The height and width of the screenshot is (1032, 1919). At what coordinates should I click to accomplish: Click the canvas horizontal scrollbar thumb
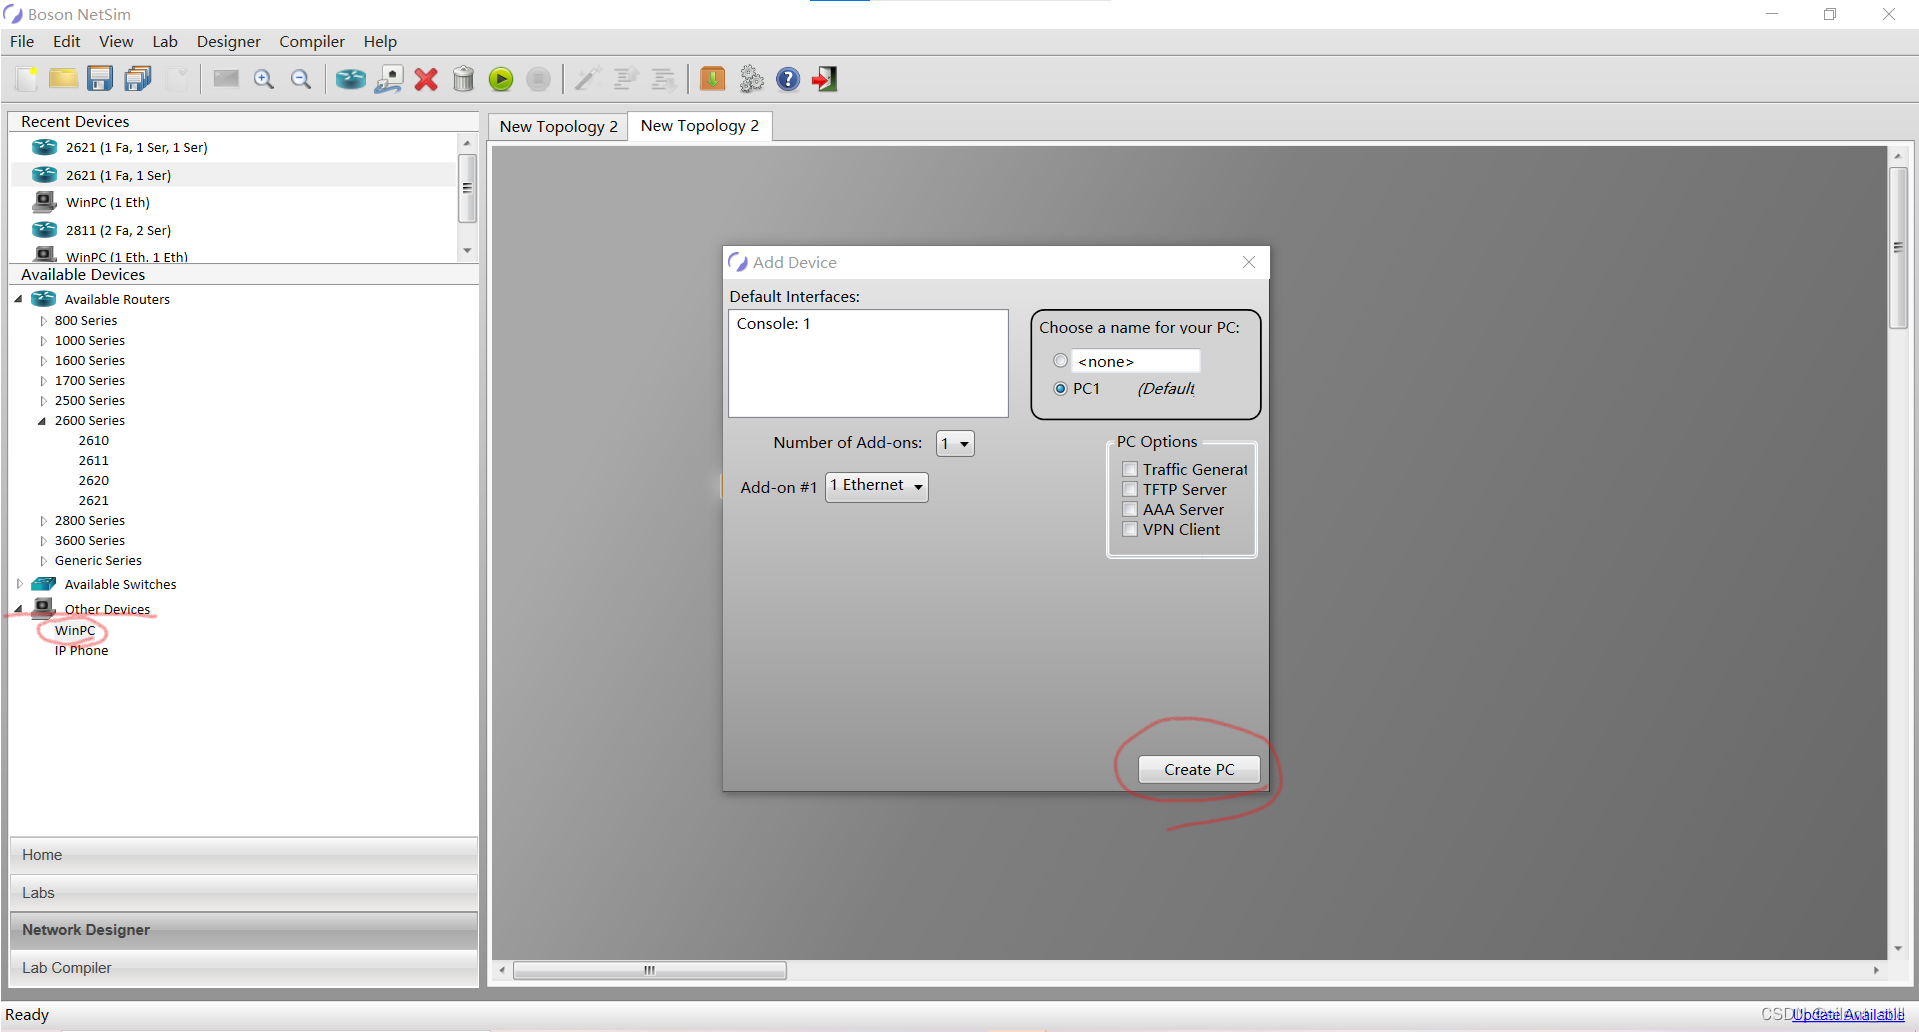coord(650,970)
